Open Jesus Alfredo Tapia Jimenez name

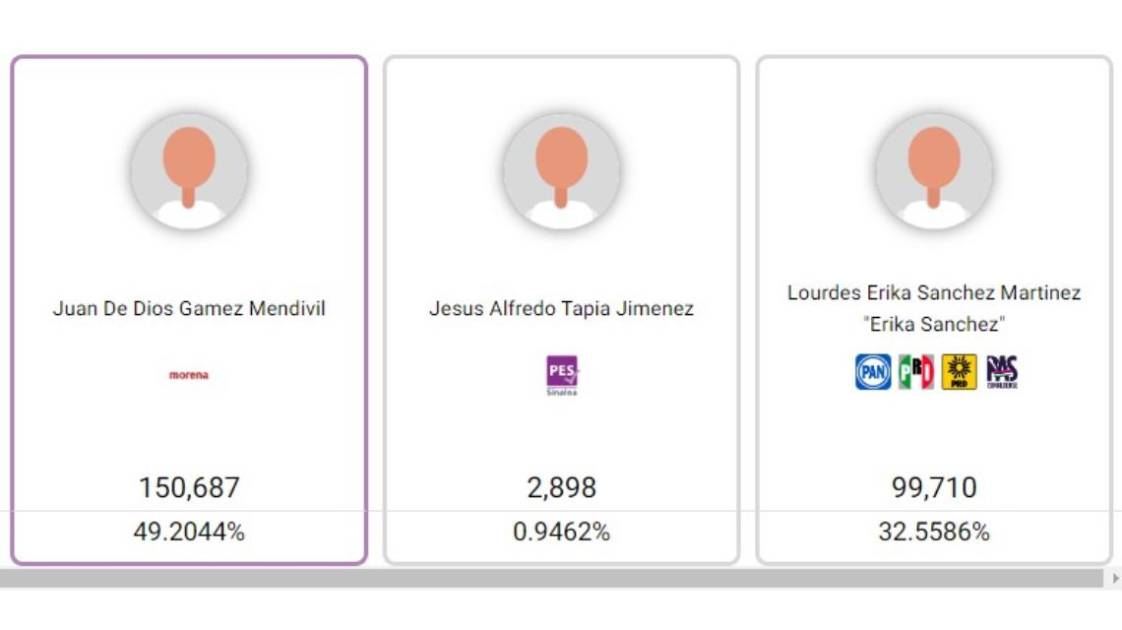561,309
